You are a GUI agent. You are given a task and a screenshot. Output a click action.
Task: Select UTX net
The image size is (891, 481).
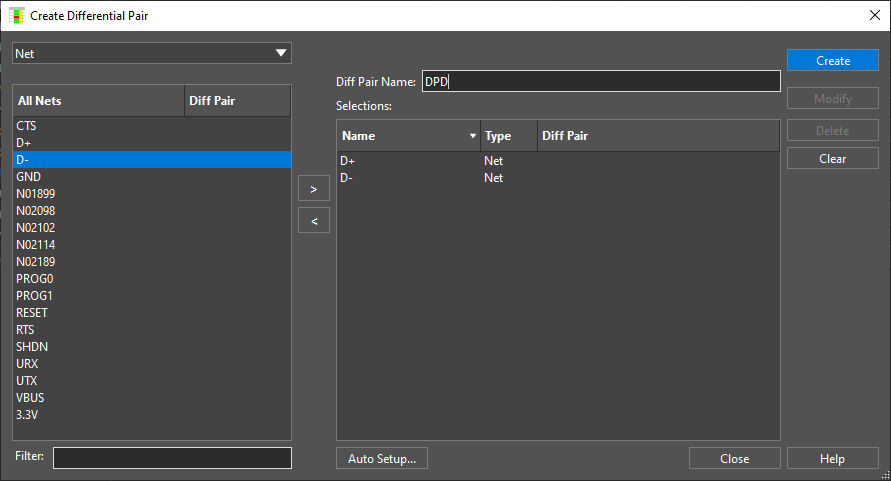(x=152, y=381)
